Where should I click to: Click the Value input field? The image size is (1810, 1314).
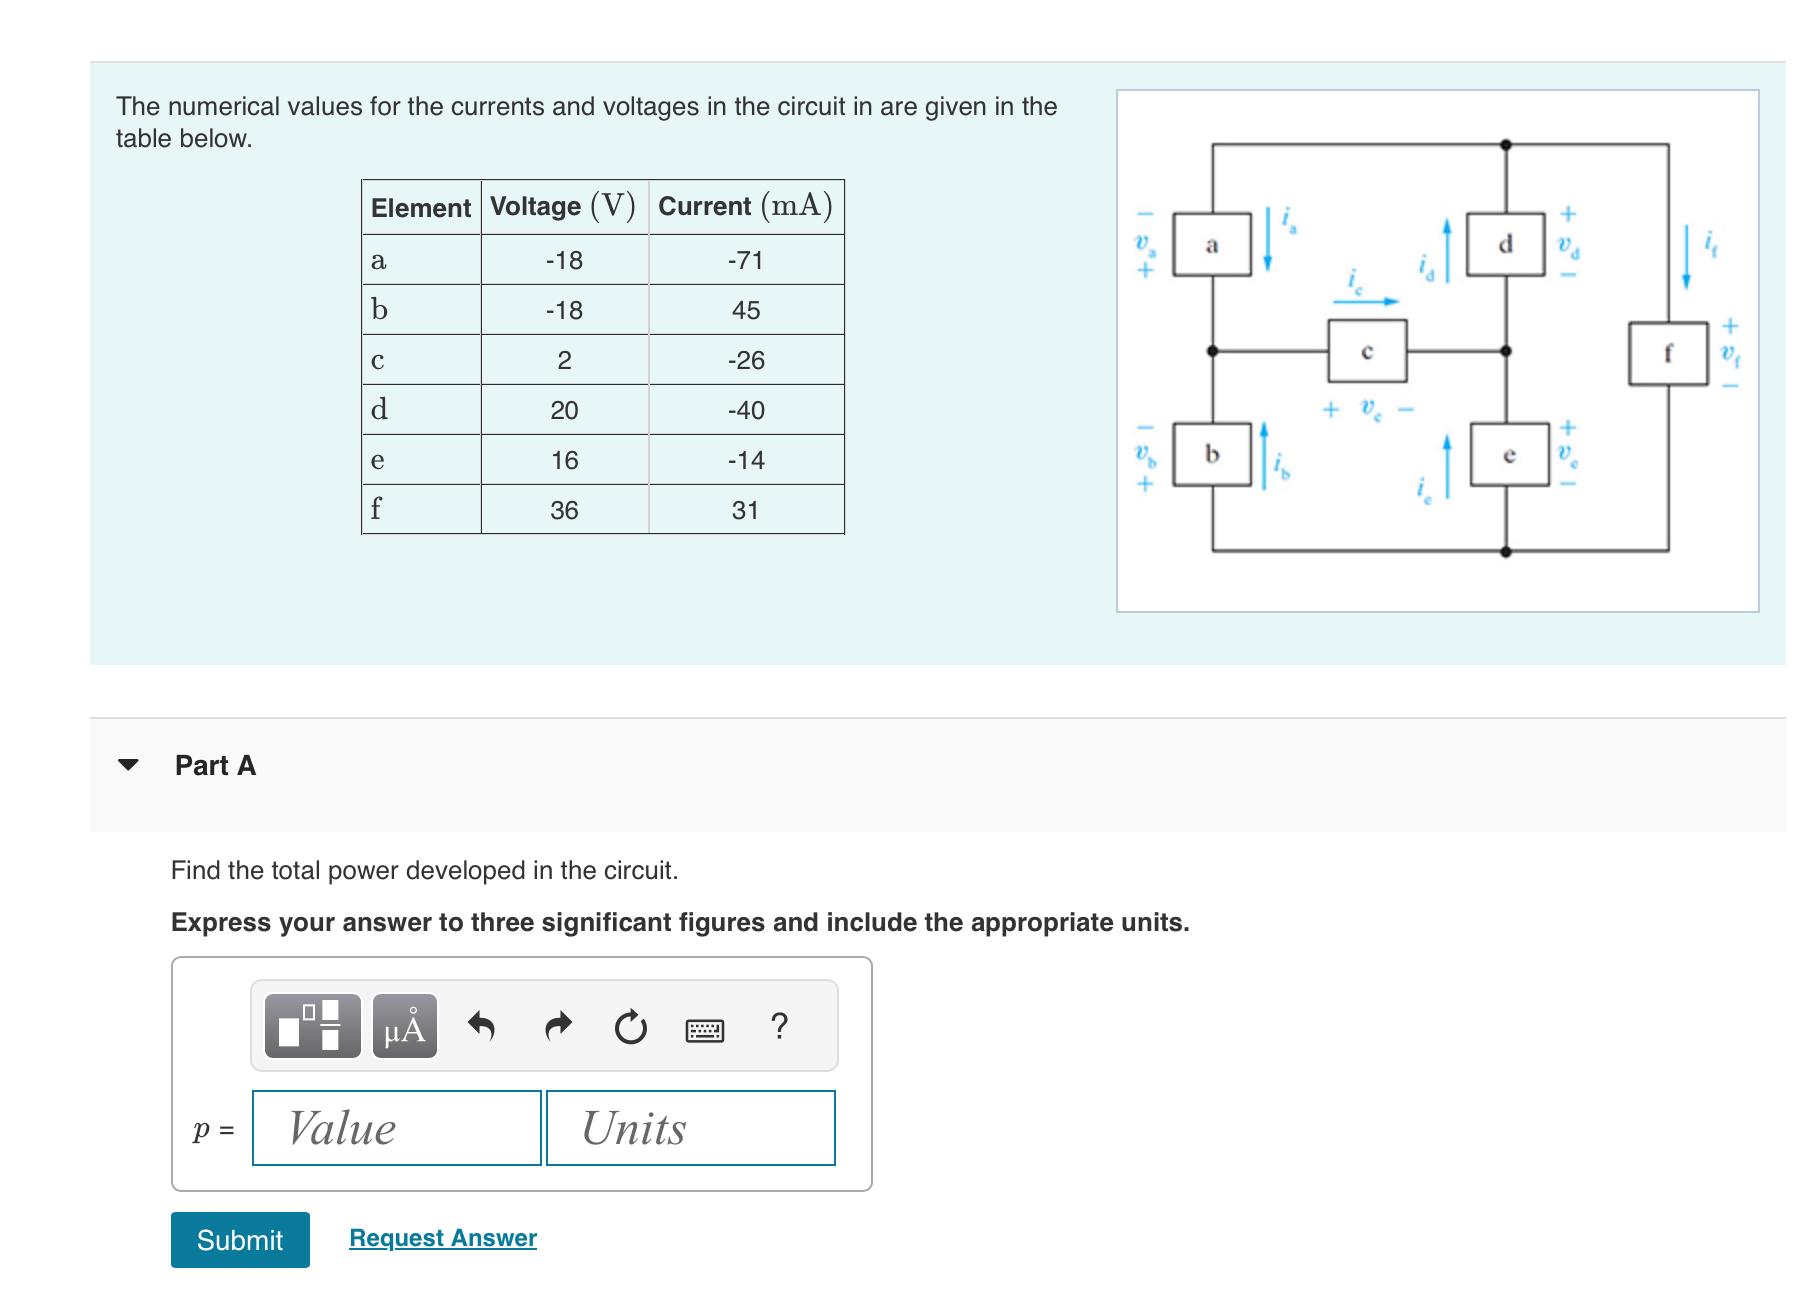(x=396, y=1128)
